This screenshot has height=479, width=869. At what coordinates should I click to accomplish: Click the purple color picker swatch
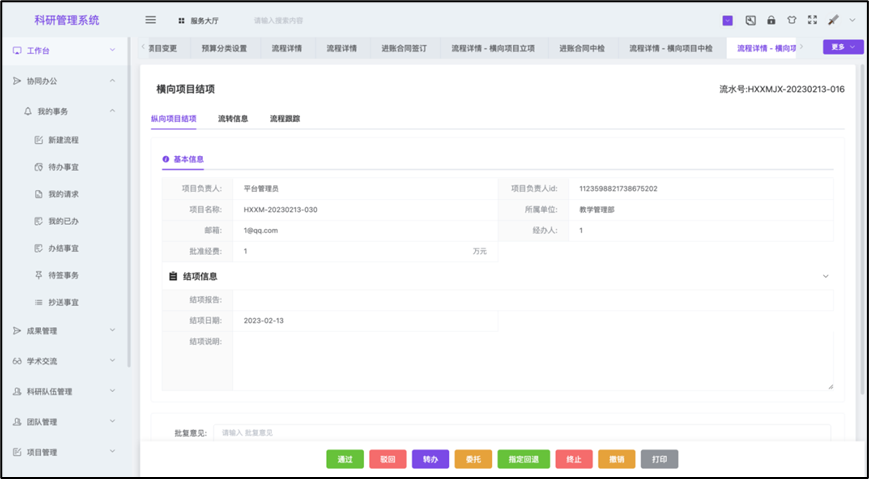(727, 20)
